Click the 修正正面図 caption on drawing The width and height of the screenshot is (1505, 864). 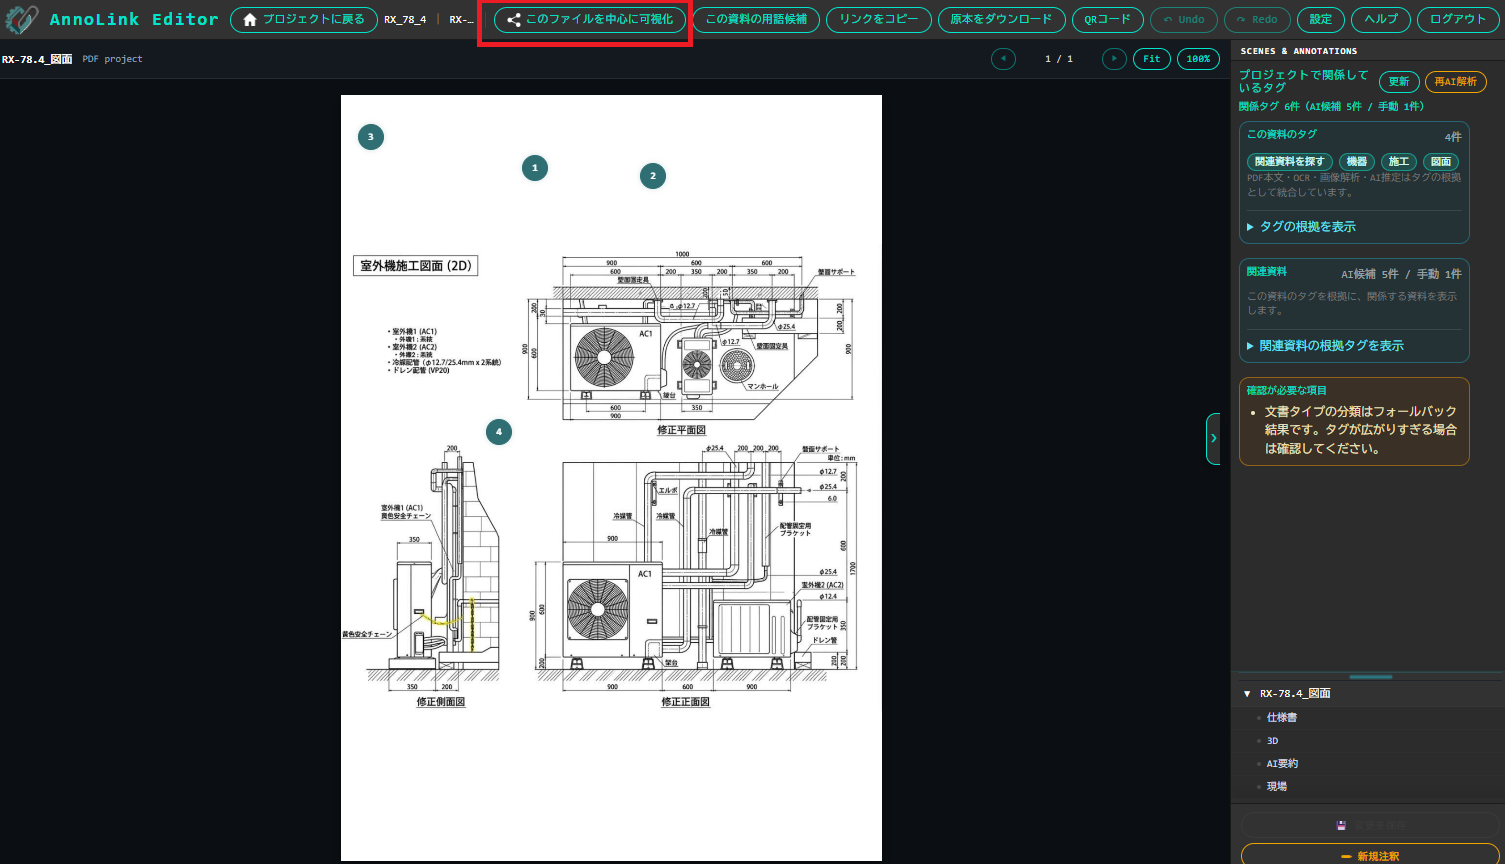click(x=685, y=702)
